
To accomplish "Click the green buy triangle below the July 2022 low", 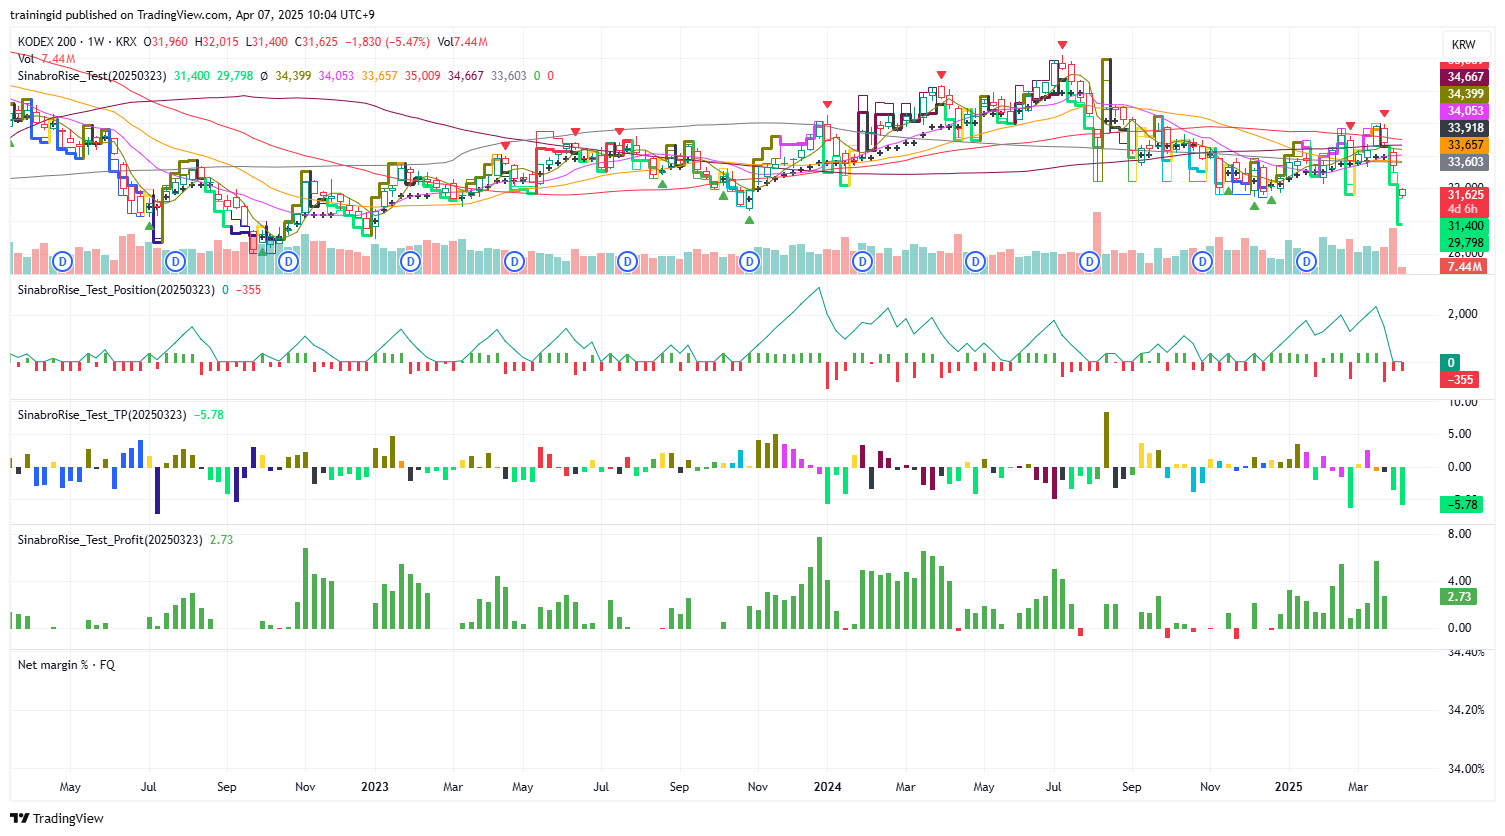I will [150, 225].
